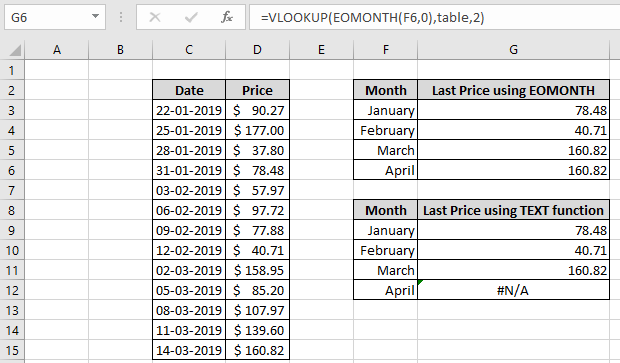620x363 pixels.
Task: Select row 6 header
Action: pos(12,170)
